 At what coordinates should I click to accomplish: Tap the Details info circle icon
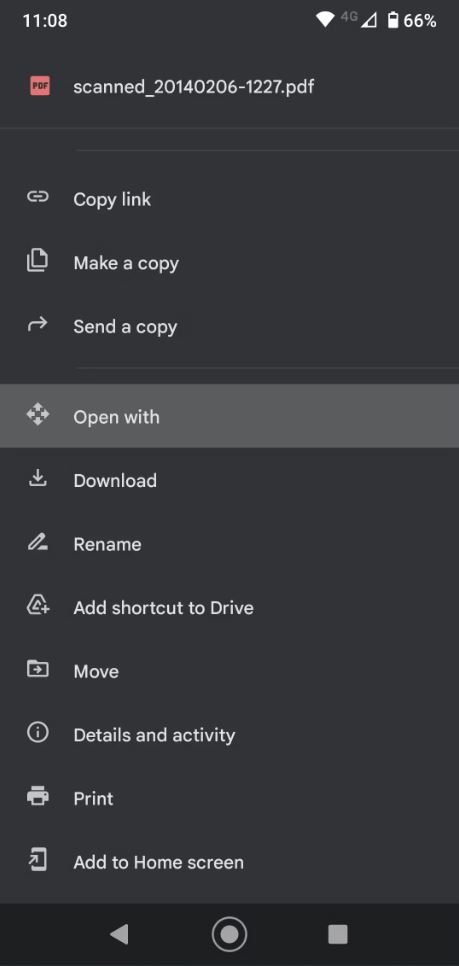pyautogui.click(x=38, y=733)
